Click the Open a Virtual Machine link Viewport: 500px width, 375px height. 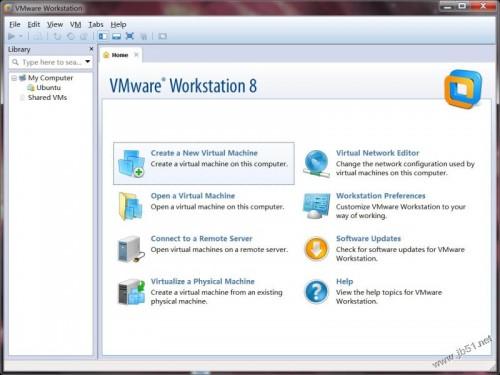(x=193, y=196)
